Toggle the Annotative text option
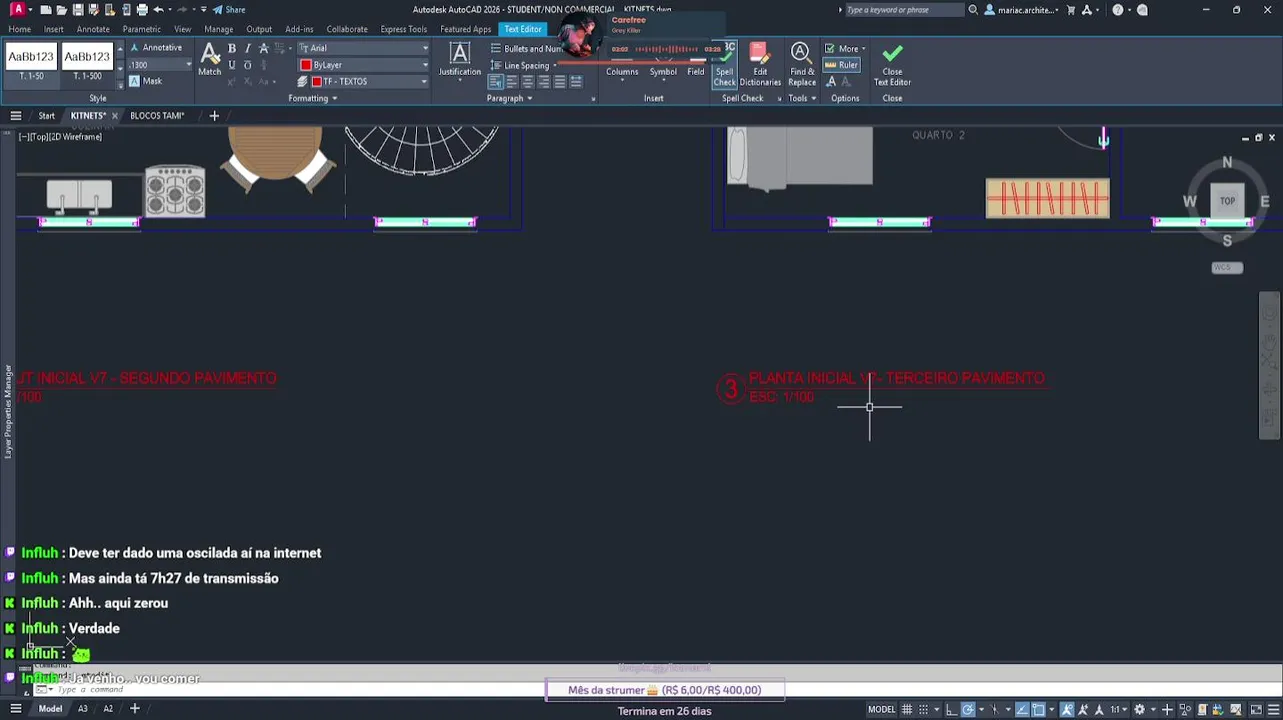 click(156, 48)
